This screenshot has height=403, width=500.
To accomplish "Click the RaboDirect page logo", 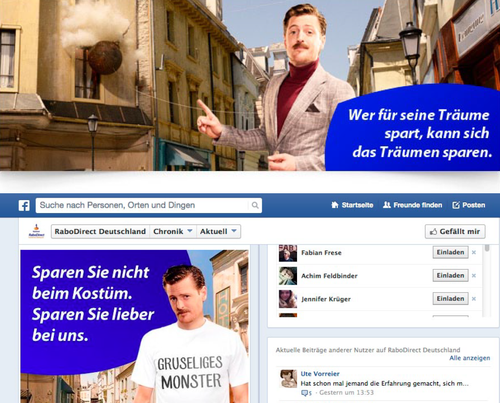I will click(x=36, y=231).
